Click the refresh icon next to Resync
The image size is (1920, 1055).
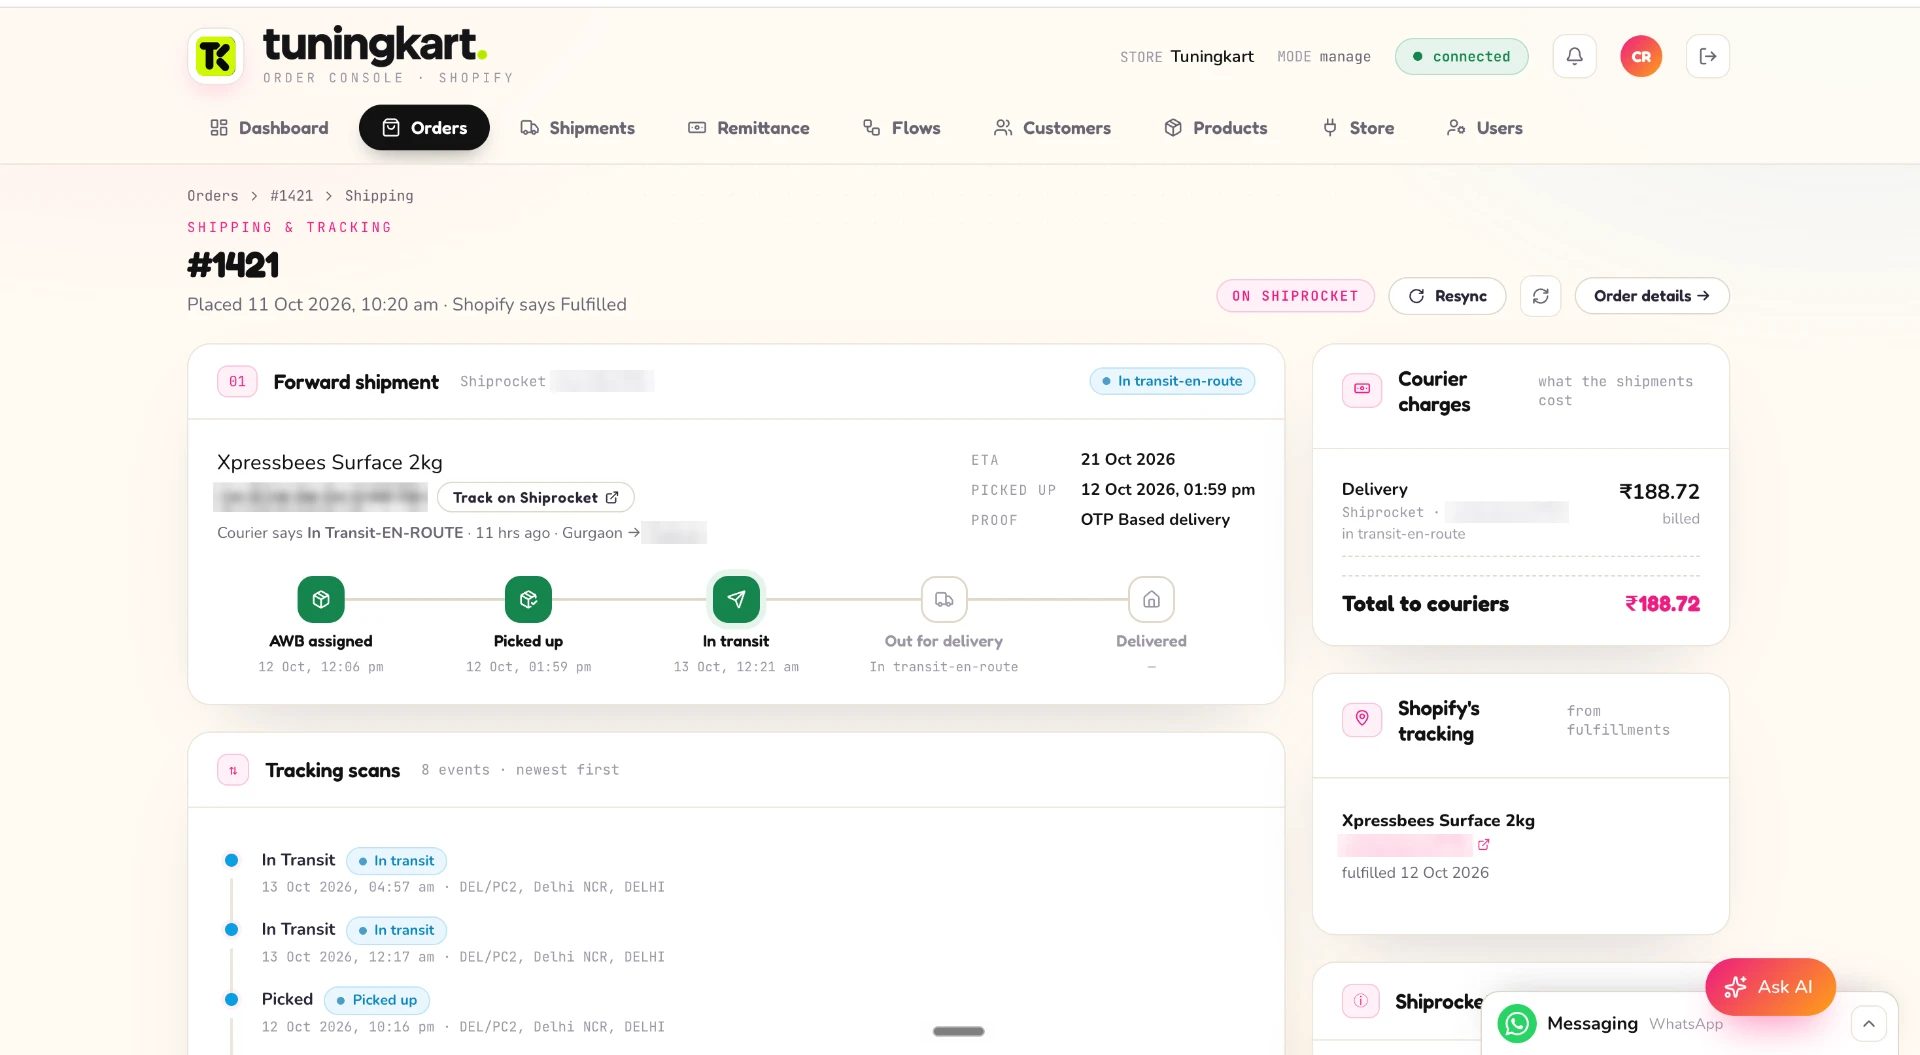point(1540,296)
